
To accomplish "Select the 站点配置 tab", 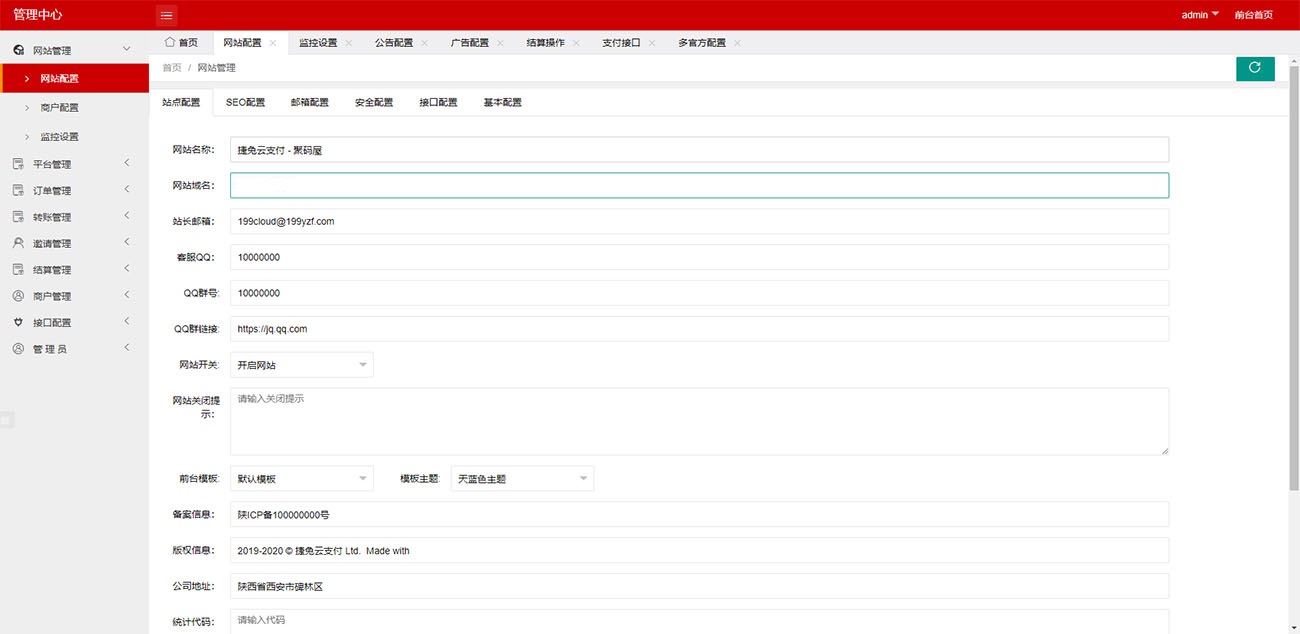I will [x=181, y=103].
